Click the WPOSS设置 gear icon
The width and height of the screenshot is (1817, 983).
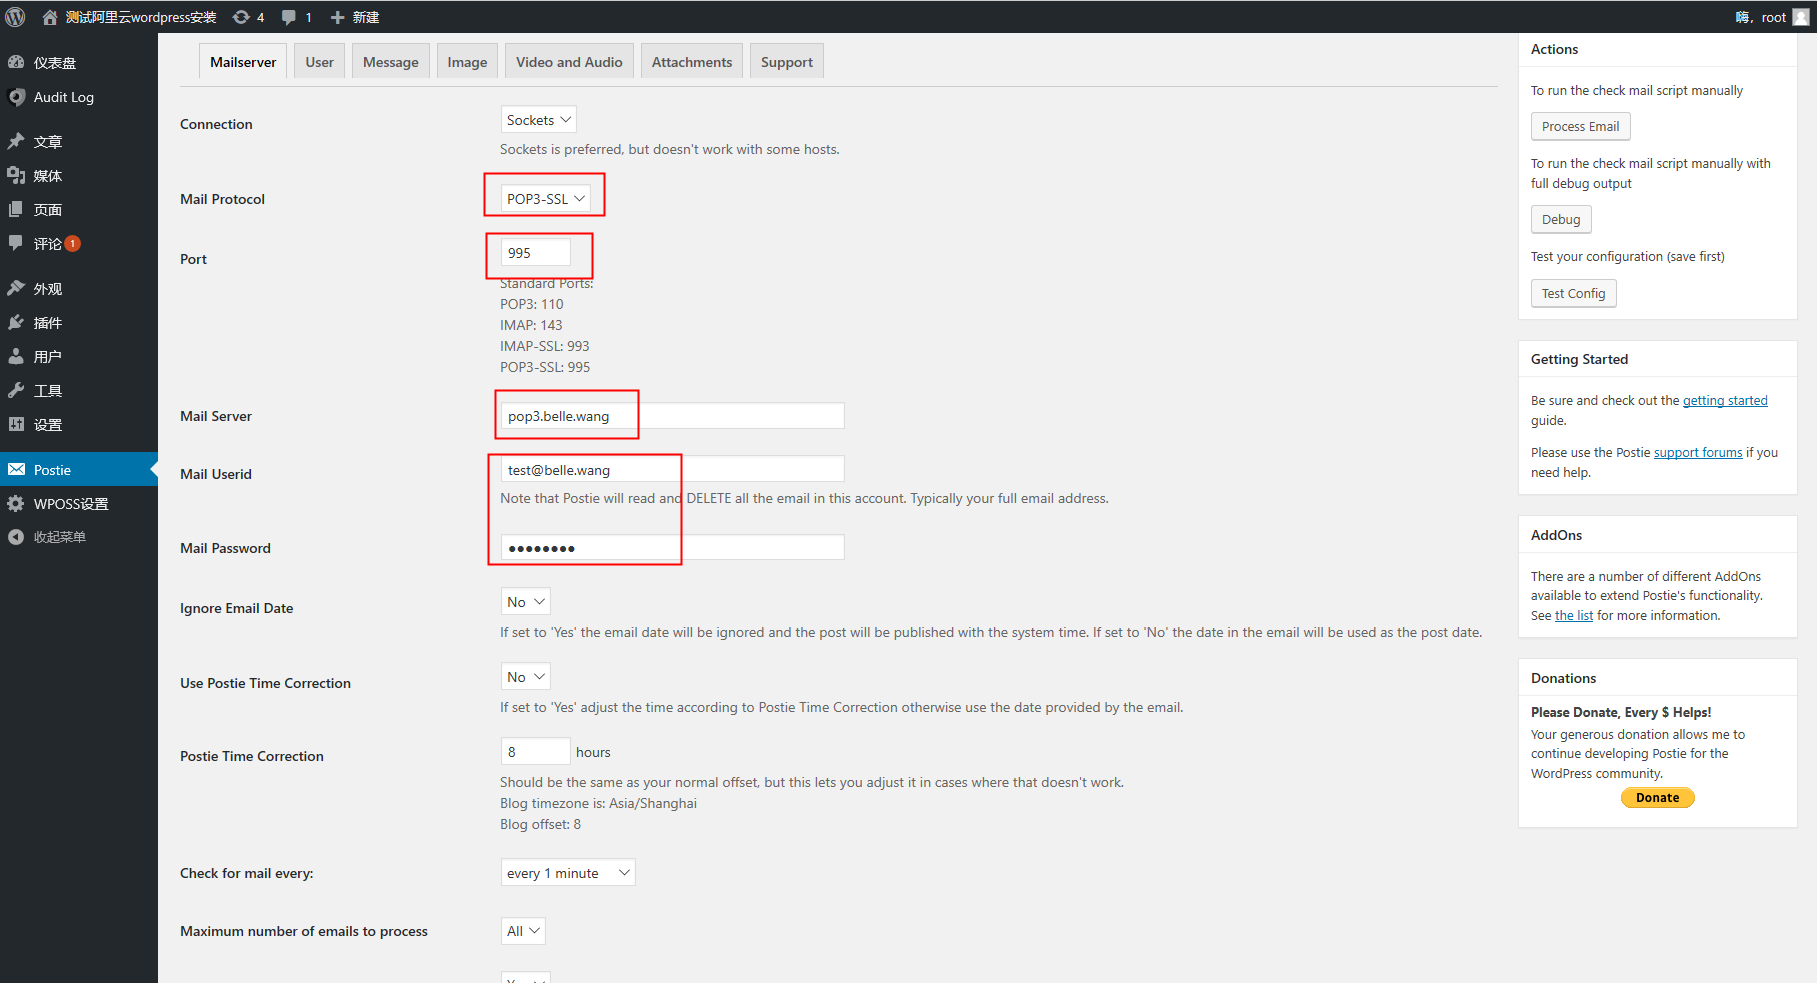(x=17, y=504)
